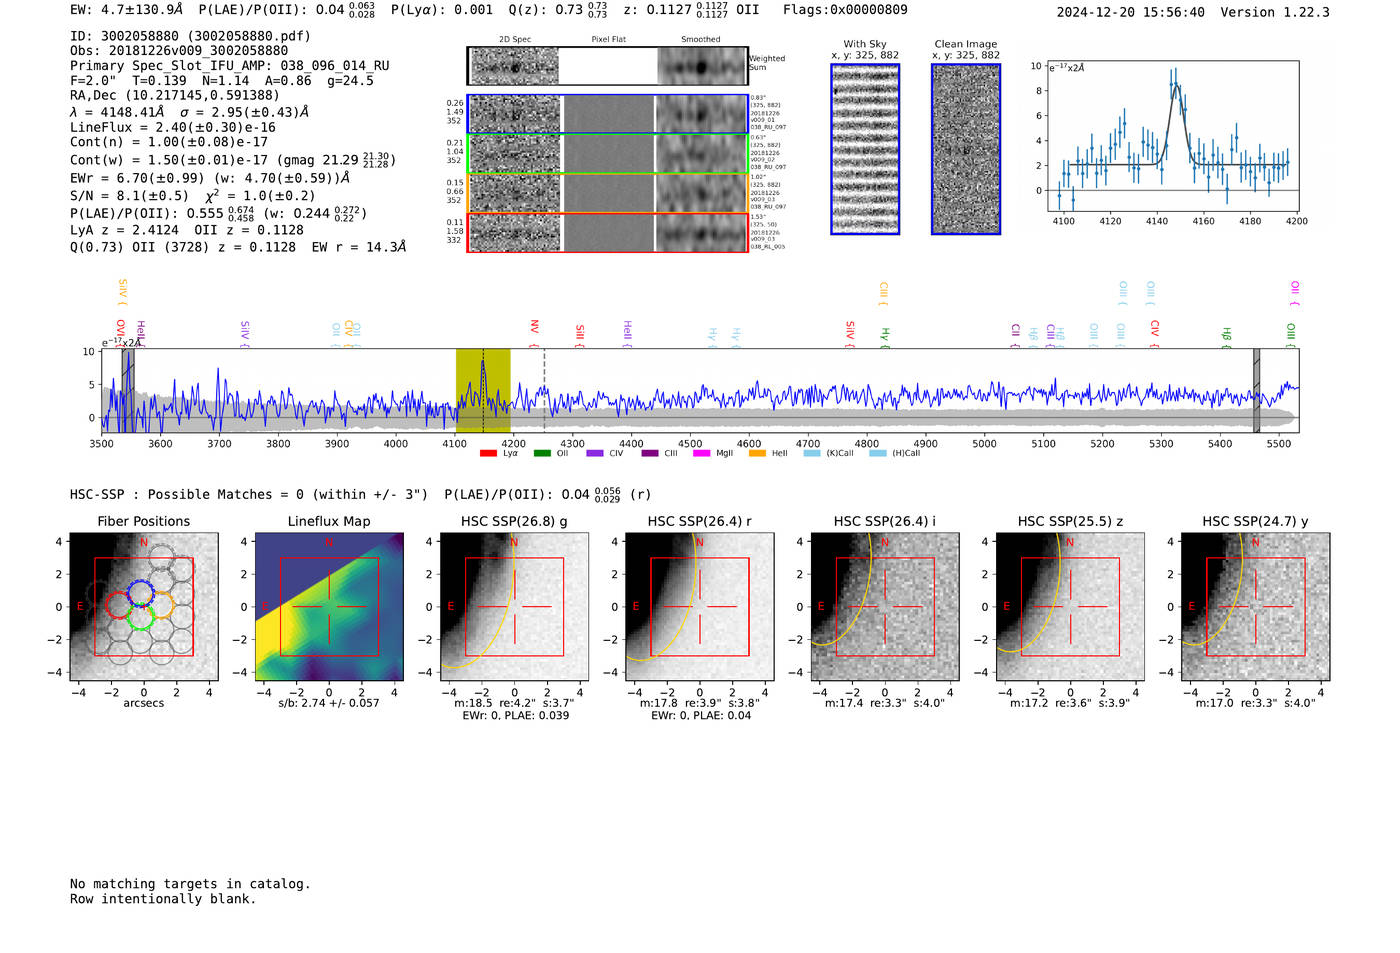This screenshot has height=953, width=1400.
Task: Click the red-bordered fiber spectrum row
Action: pyautogui.click(x=608, y=232)
